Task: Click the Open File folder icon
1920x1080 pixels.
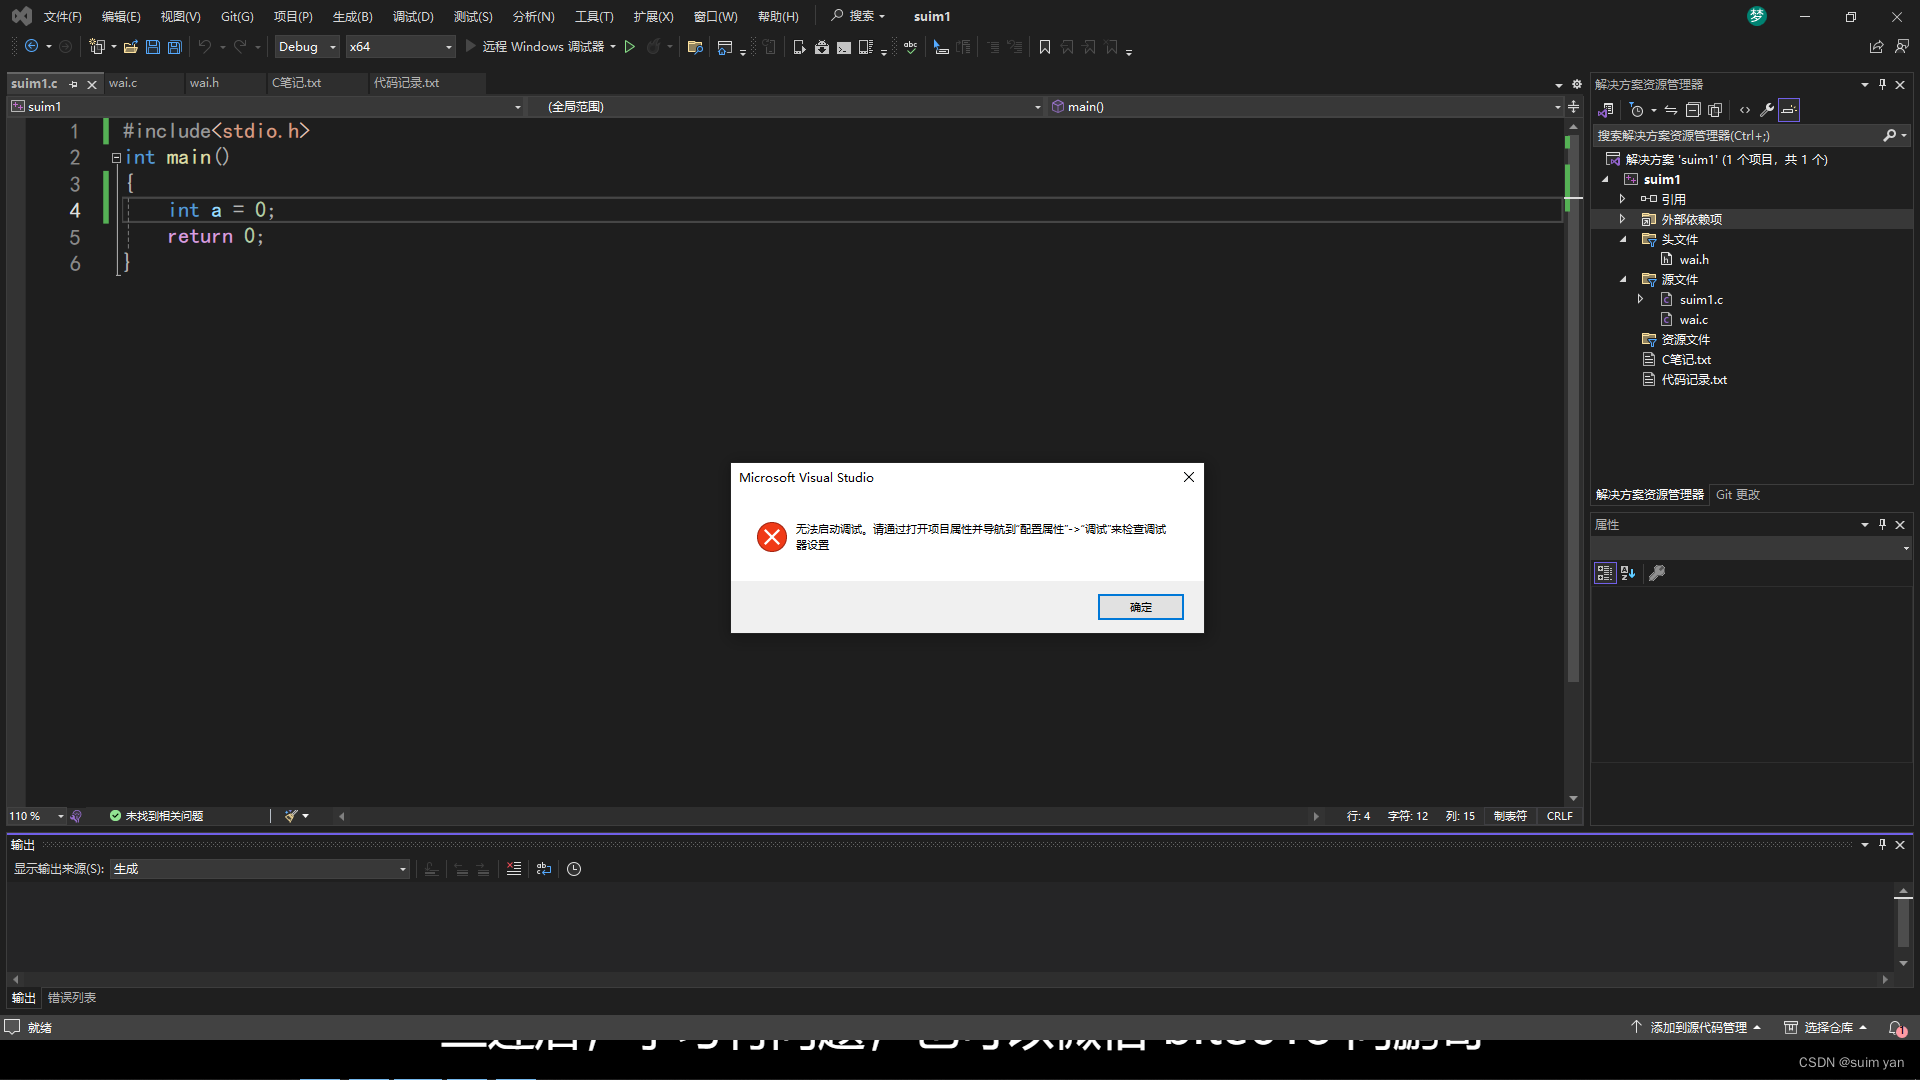Action: click(x=130, y=47)
